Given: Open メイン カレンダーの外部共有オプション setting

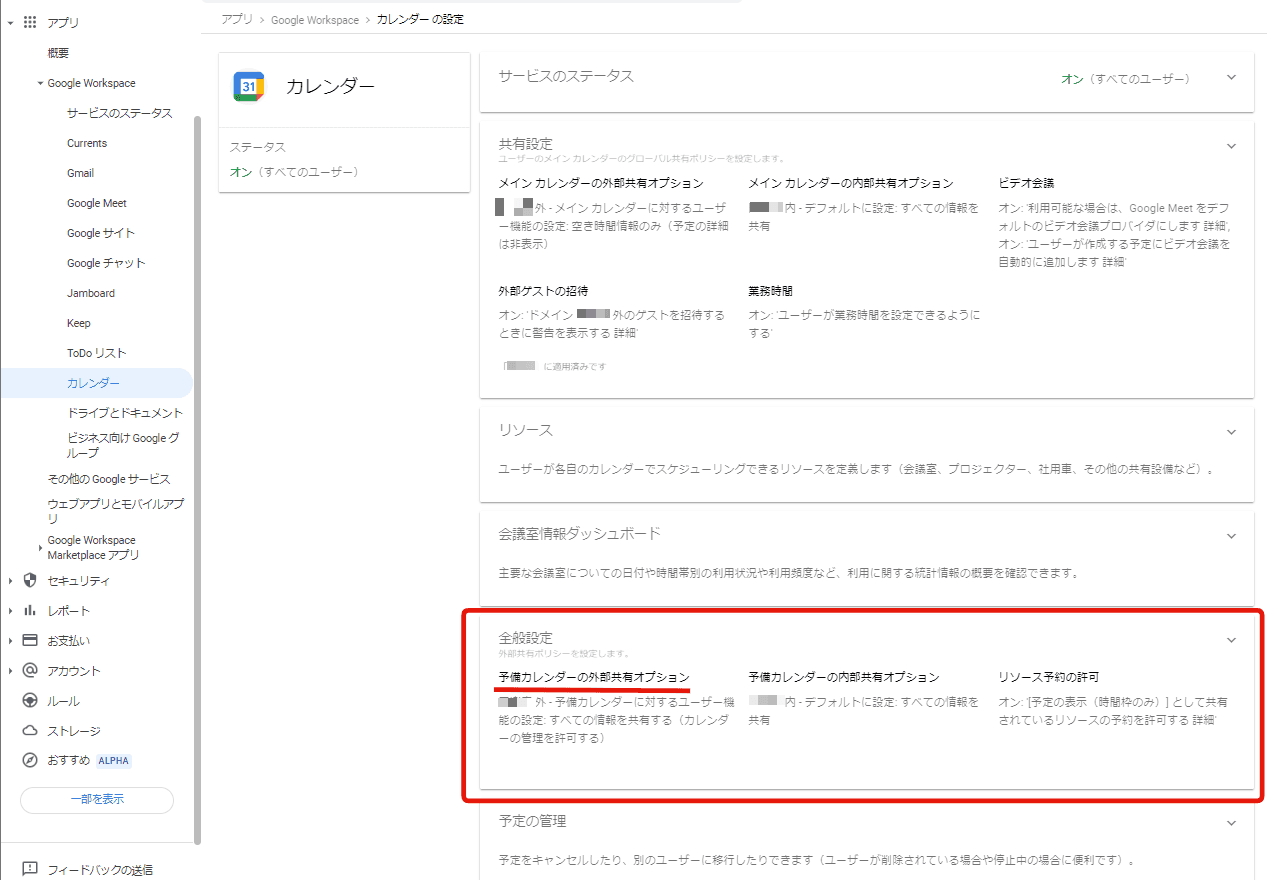Looking at the screenshot, I should 601,184.
